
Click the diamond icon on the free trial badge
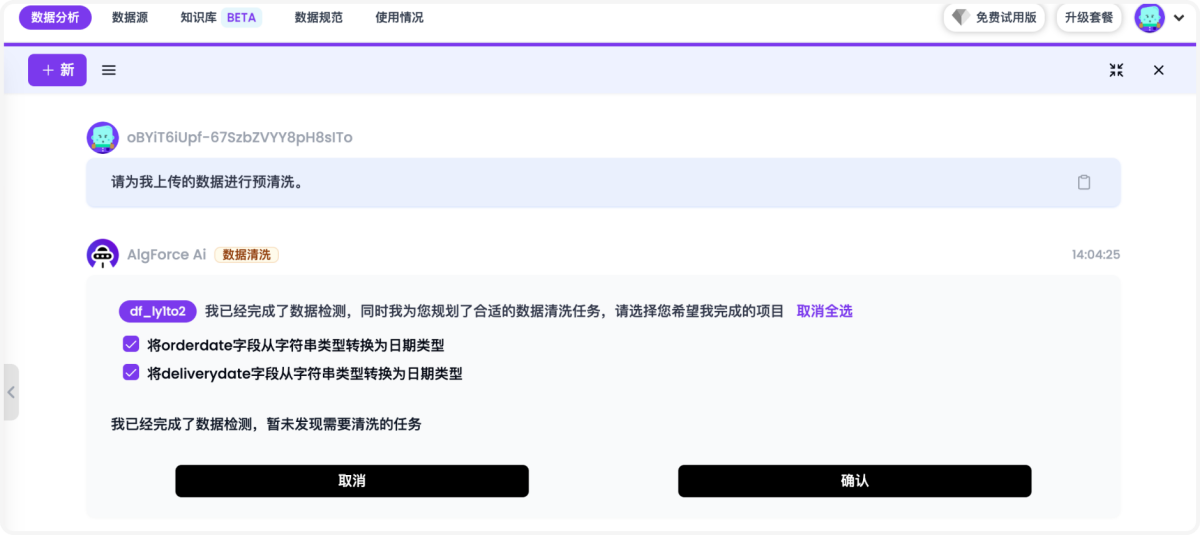pos(960,17)
